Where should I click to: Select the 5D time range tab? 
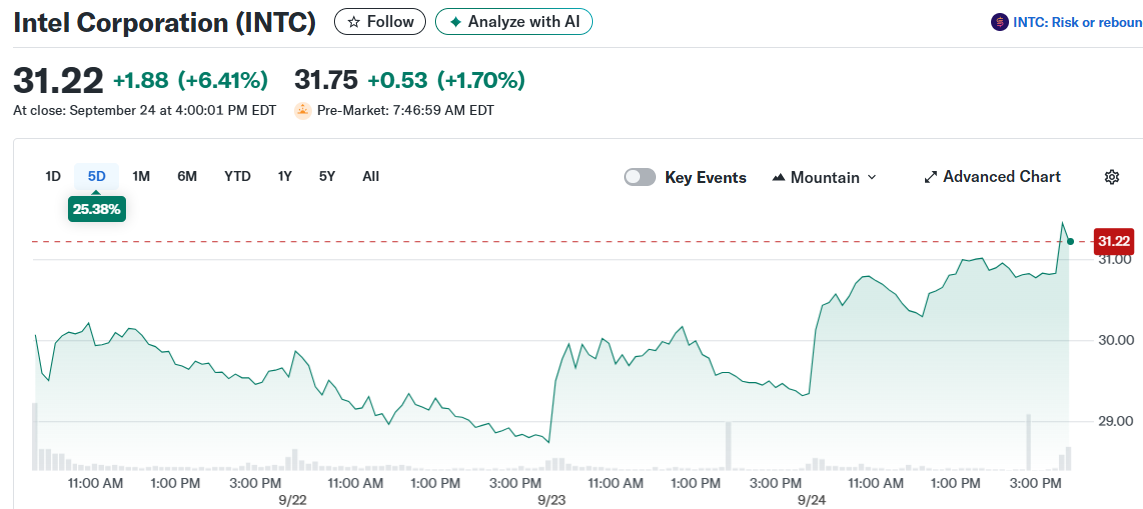[x=96, y=176]
